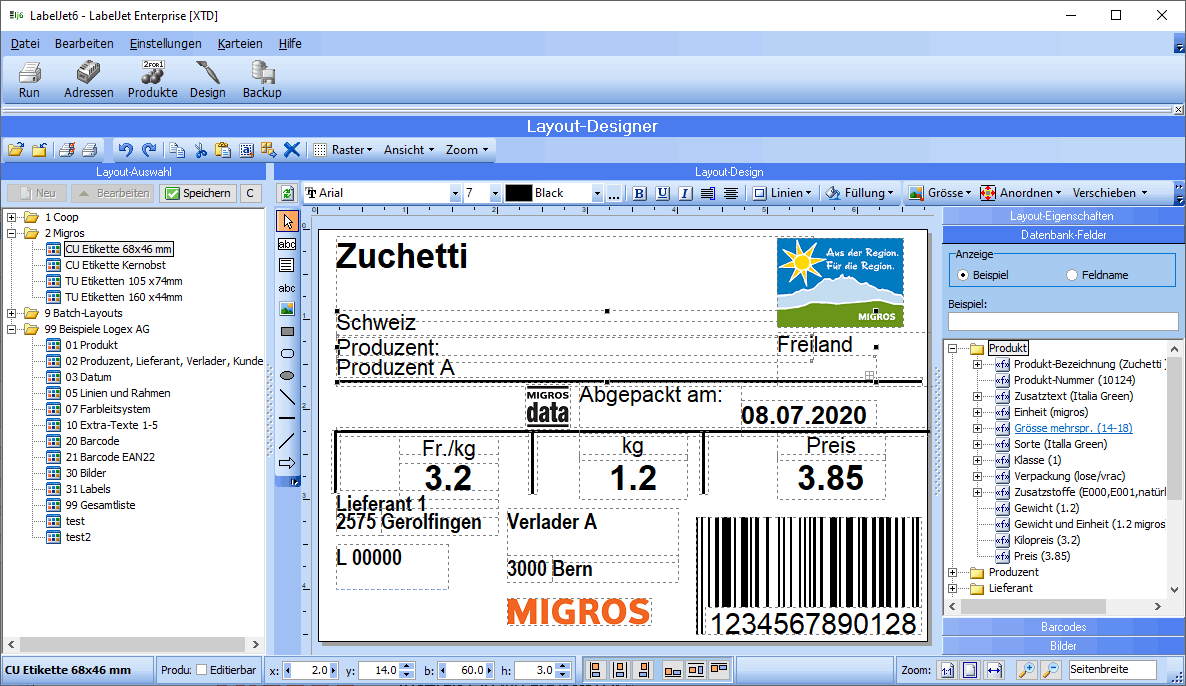Launch the Design tool
Image resolution: width=1186 pixels, height=686 pixels.
coord(207,79)
